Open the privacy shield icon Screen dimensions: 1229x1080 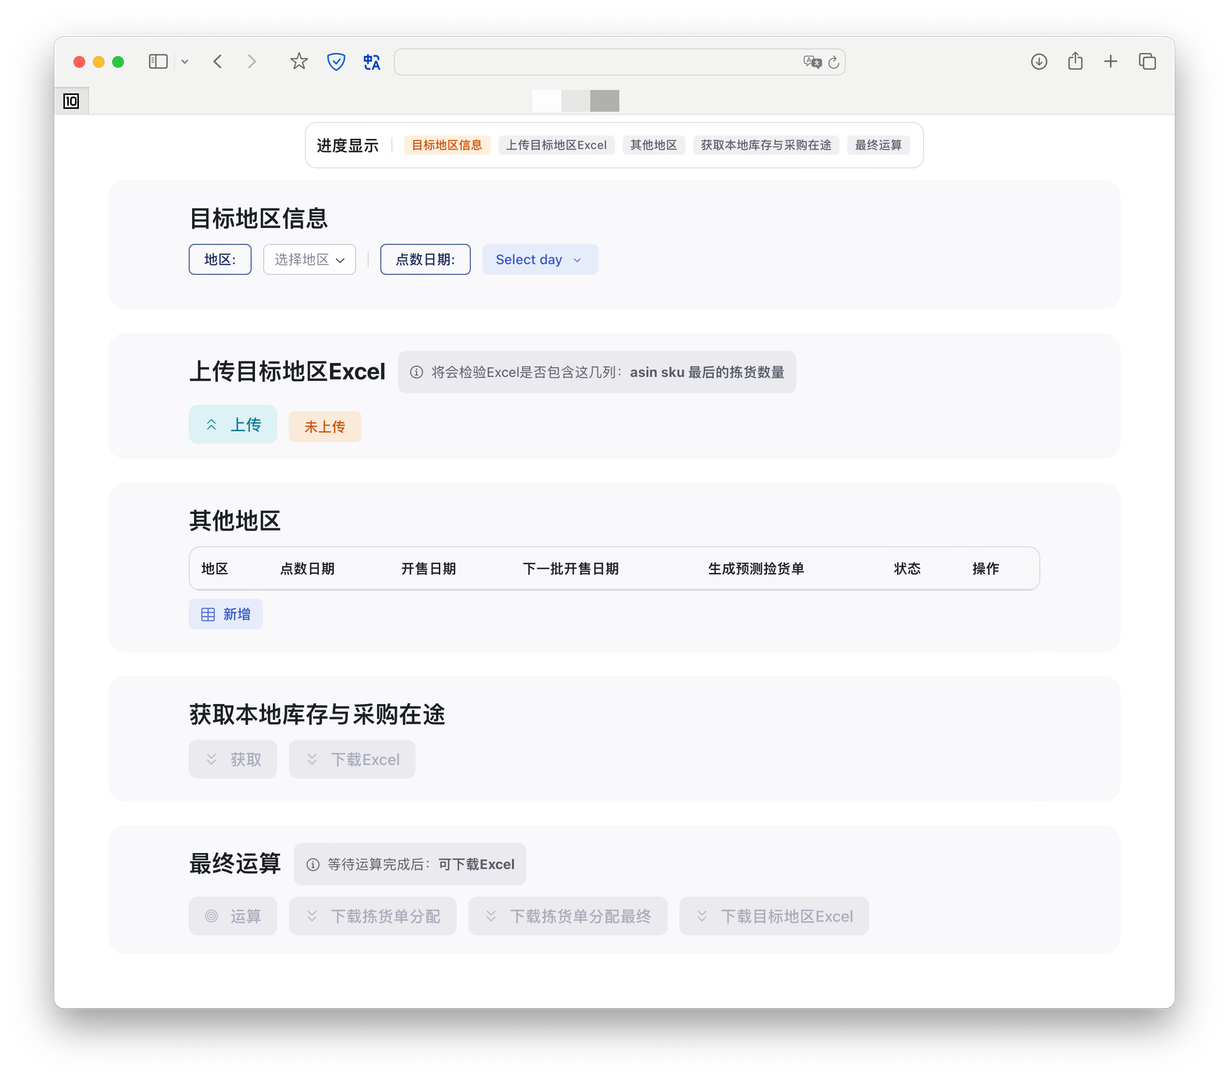pyautogui.click(x=337, y=62)
